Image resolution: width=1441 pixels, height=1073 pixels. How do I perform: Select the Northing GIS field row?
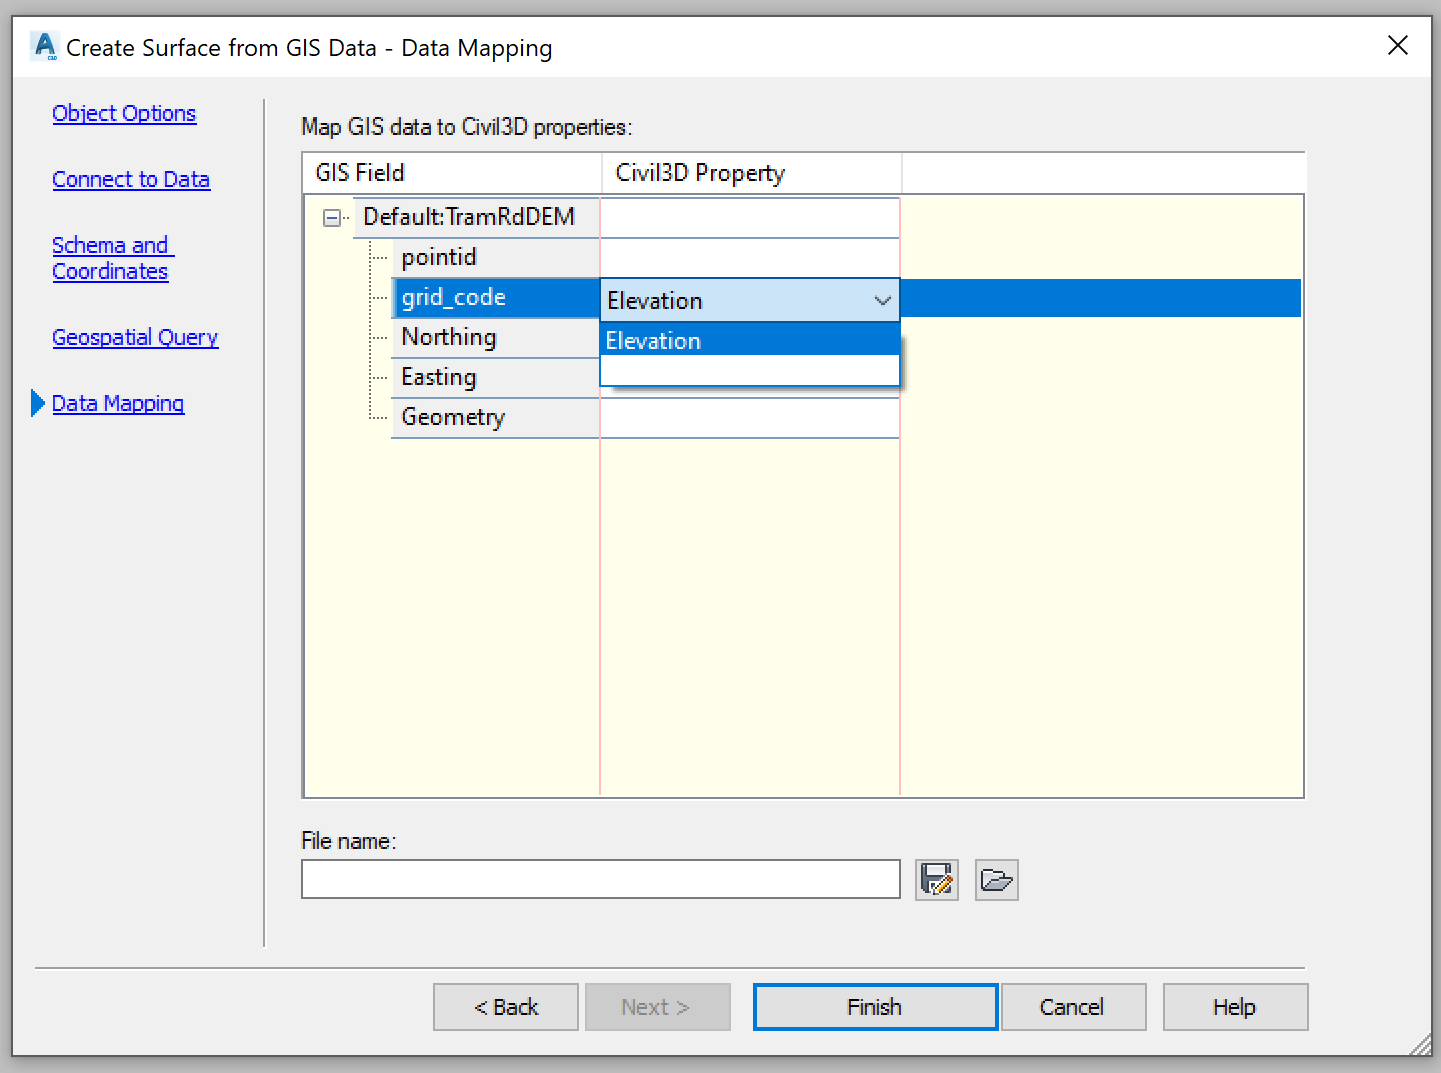(449, 337)
